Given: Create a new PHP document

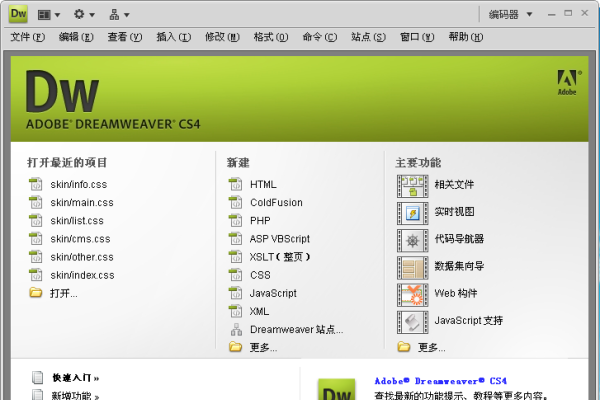Looking at the screenshot, I should click(260, 221).
